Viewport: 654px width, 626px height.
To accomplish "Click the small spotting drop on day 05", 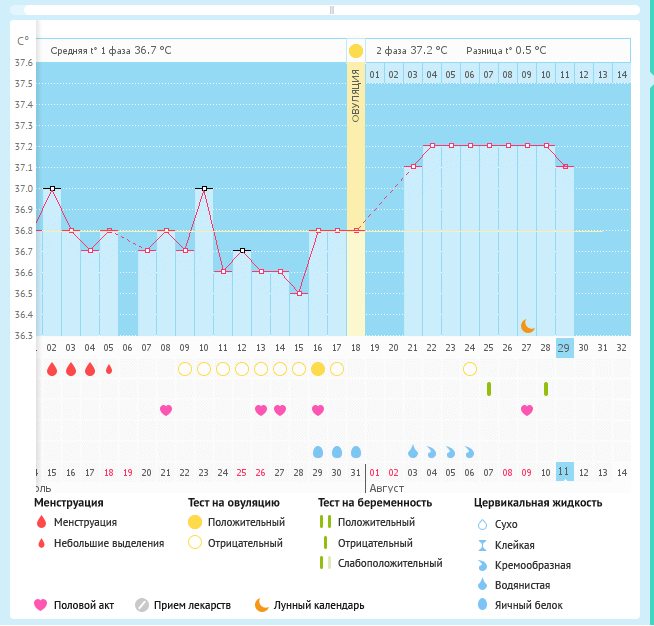I will [x=109, y=369].
